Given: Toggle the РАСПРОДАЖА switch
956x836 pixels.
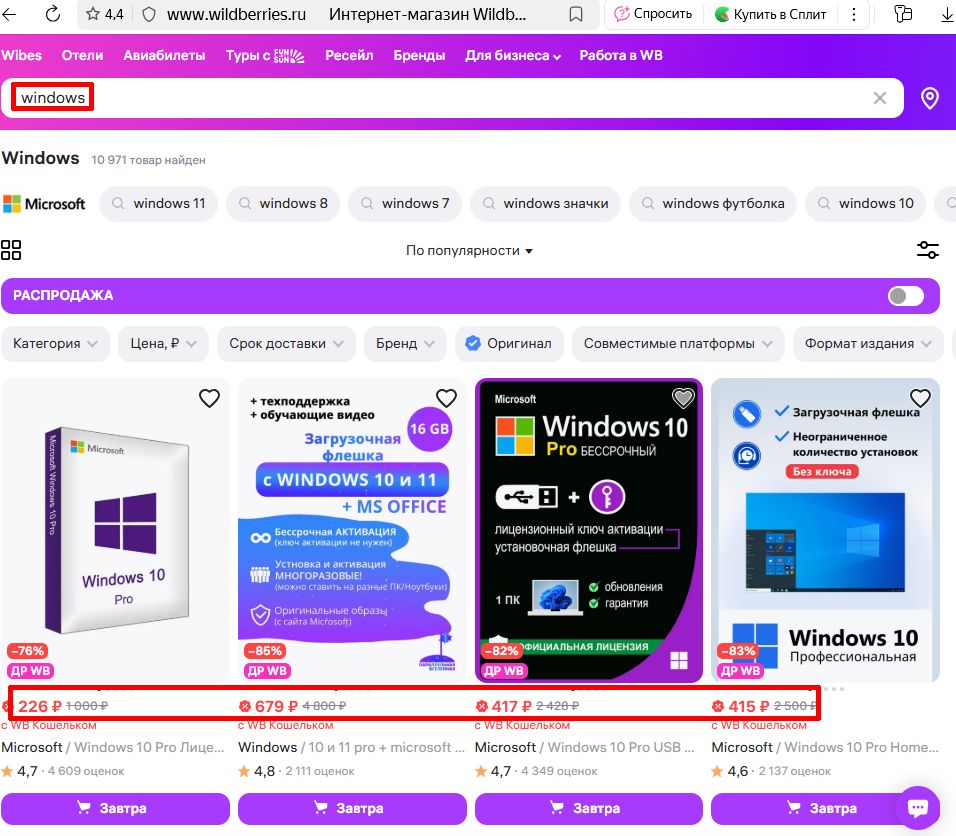Looking at the screenshot, I should pos(906,296).
